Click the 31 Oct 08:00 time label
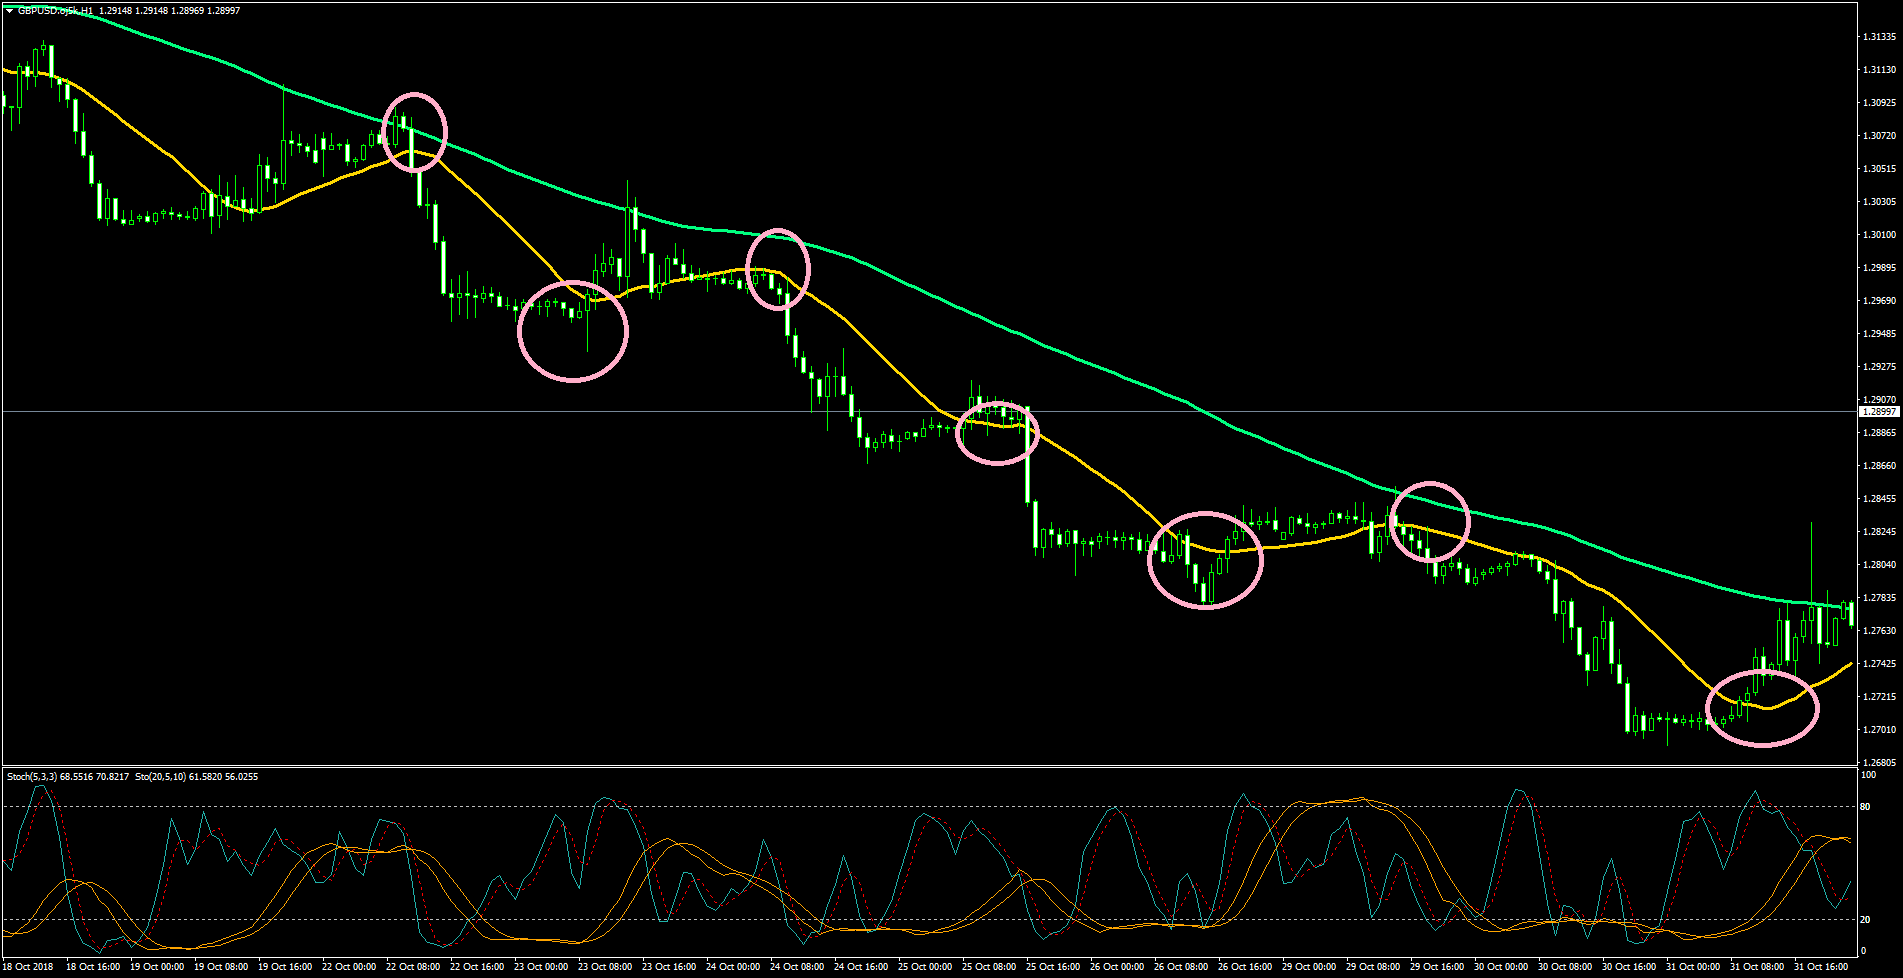The width and height of the screenshot is (1903, 978). point(1757,967)
